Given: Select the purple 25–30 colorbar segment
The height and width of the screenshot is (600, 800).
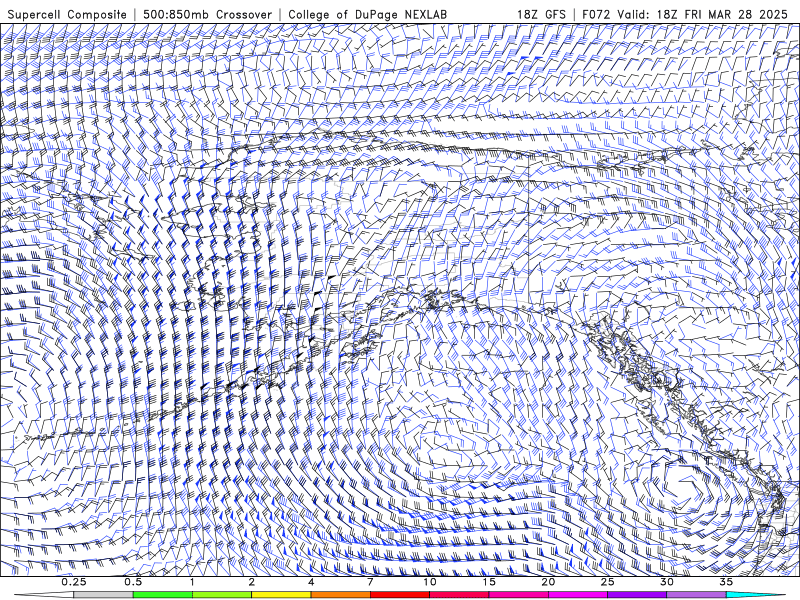Looking at the screenshot, I should click(x=637, y=595).
